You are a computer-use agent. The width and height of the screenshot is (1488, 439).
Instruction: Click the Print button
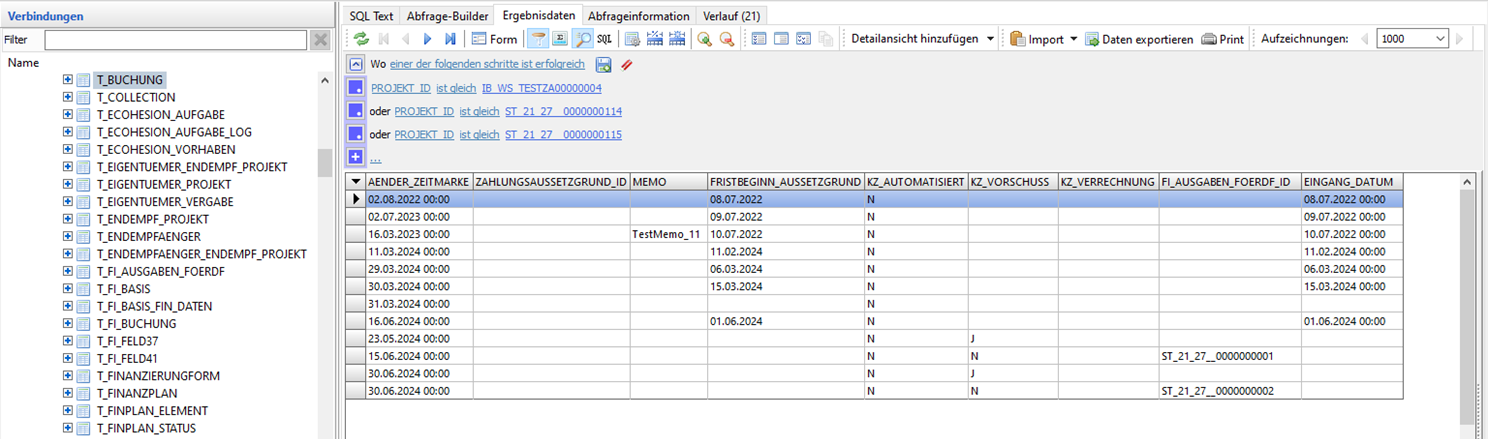[x=1223, y=39]
